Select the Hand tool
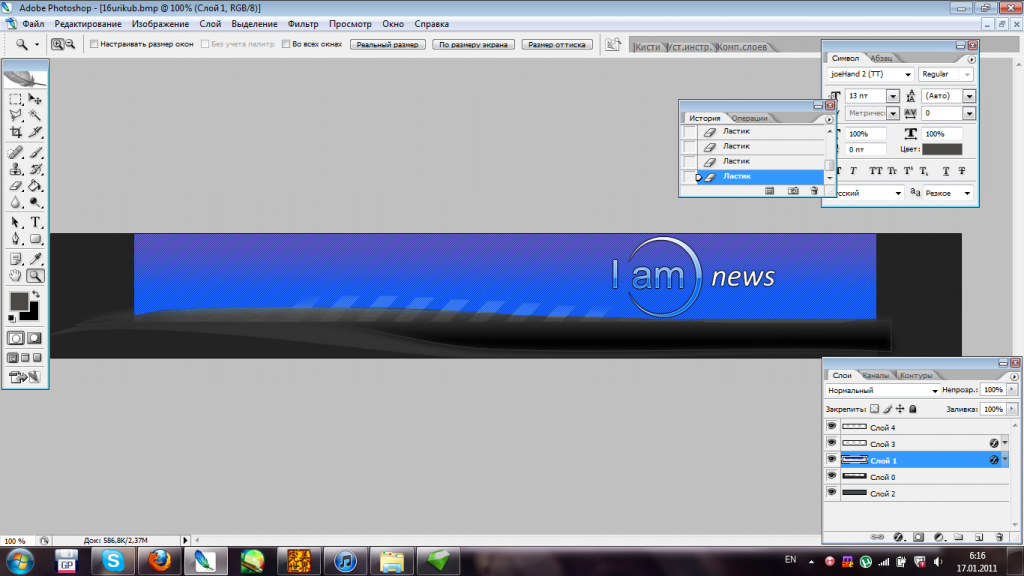The image size is (1024, 576). (x=16, y=276)
